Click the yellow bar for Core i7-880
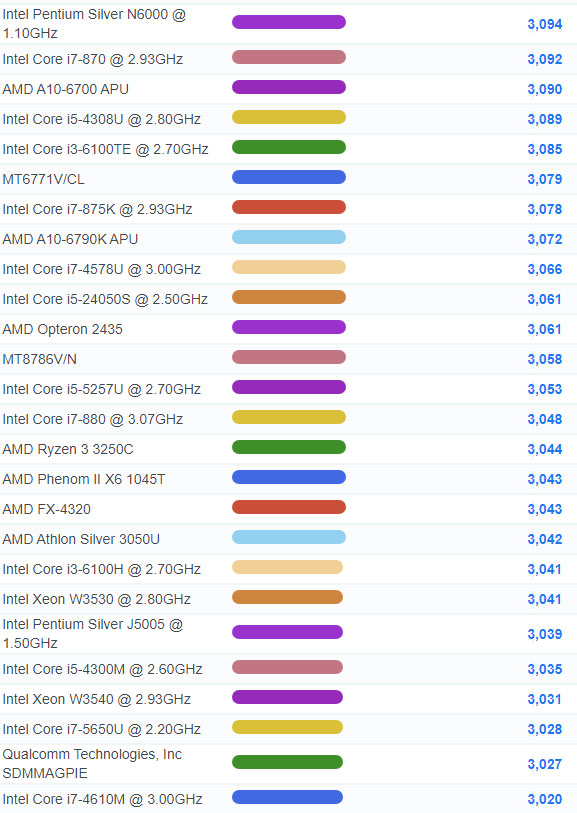 [289, 417]
